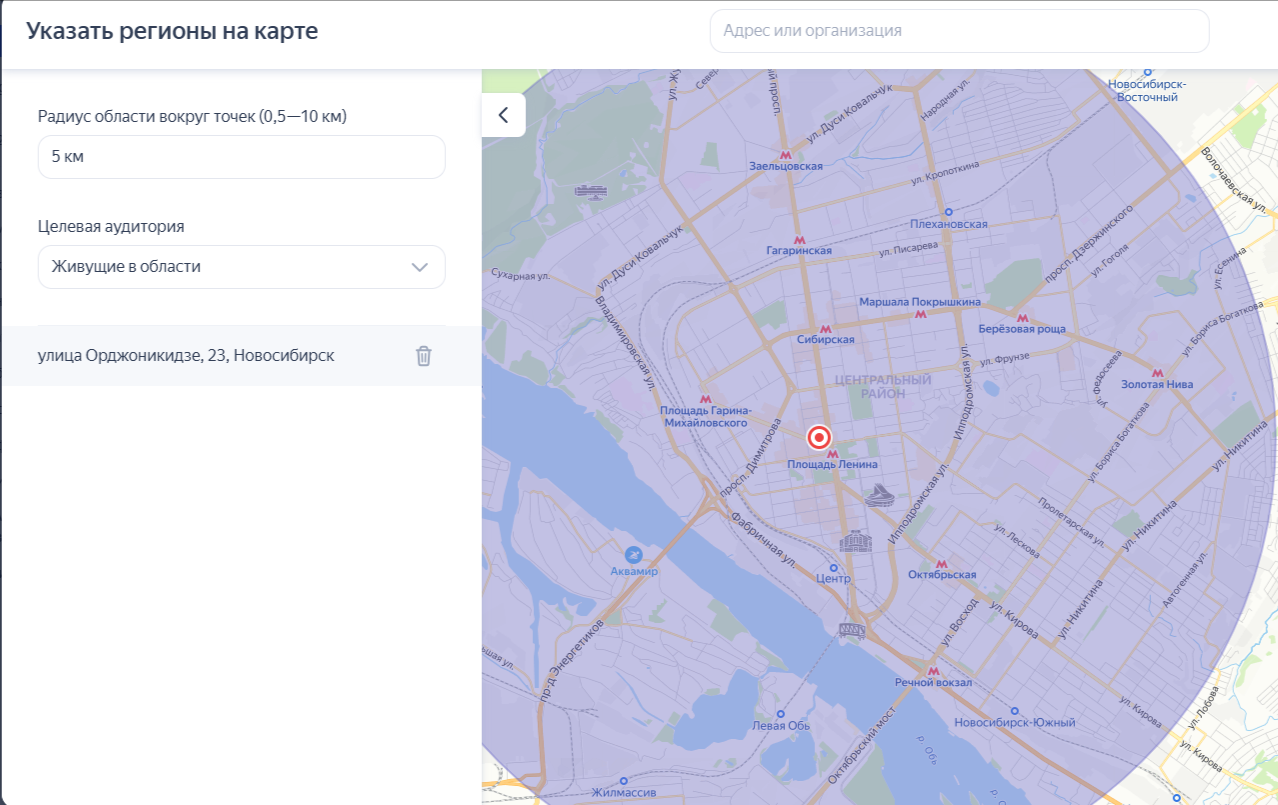Click the red location pin marker
The image size is (1278, 805).
[x=819, y=437]
